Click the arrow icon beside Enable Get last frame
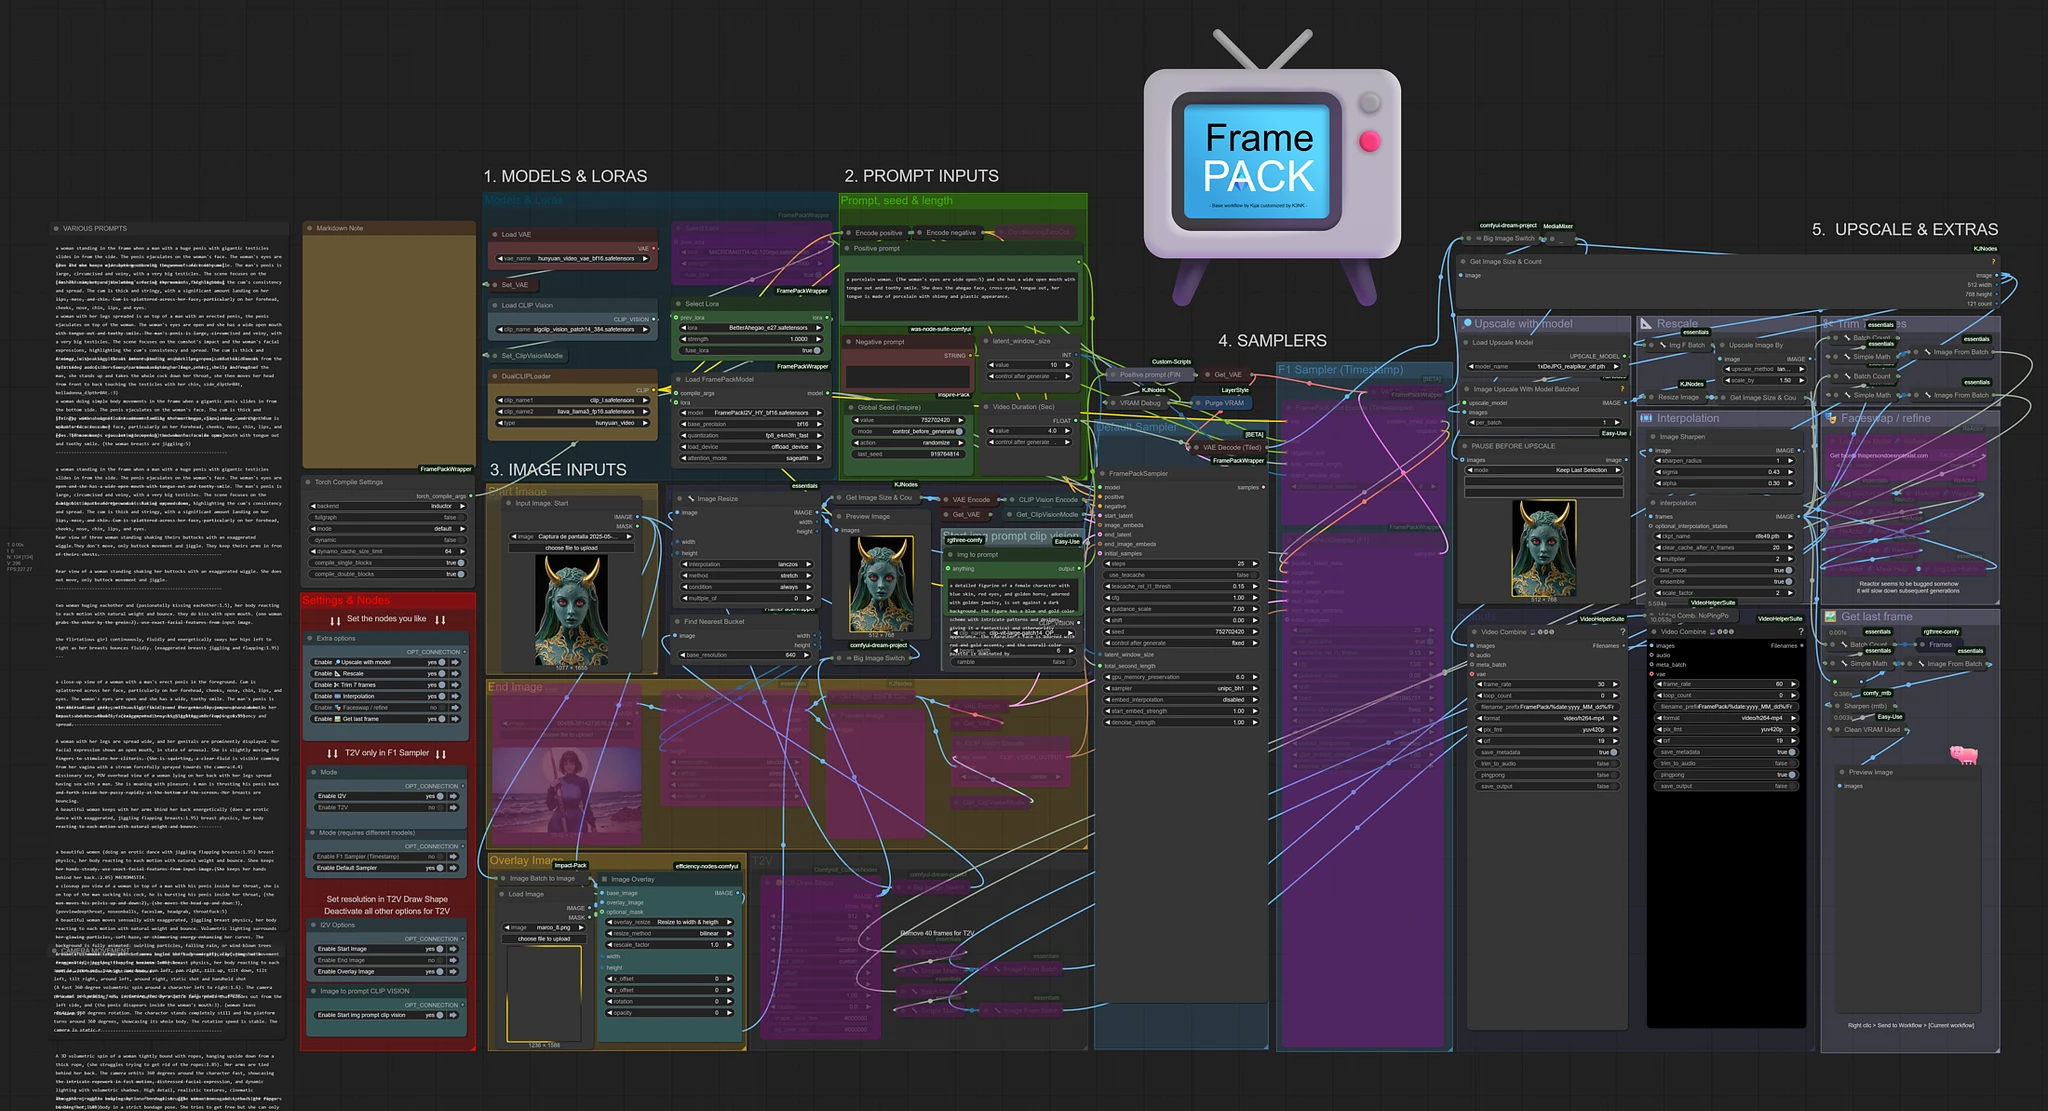Viewport: 2048px width, 1111px height. [x=455, y=719]
